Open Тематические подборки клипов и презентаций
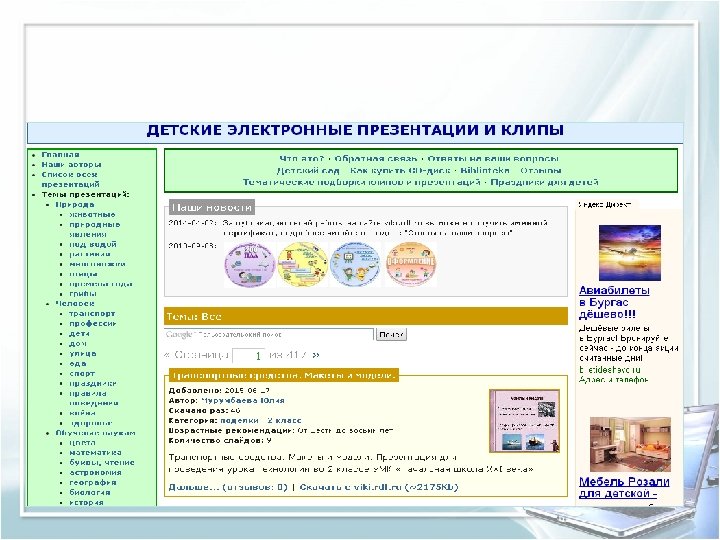Screen dimensions: 720x540 (362, 182)
